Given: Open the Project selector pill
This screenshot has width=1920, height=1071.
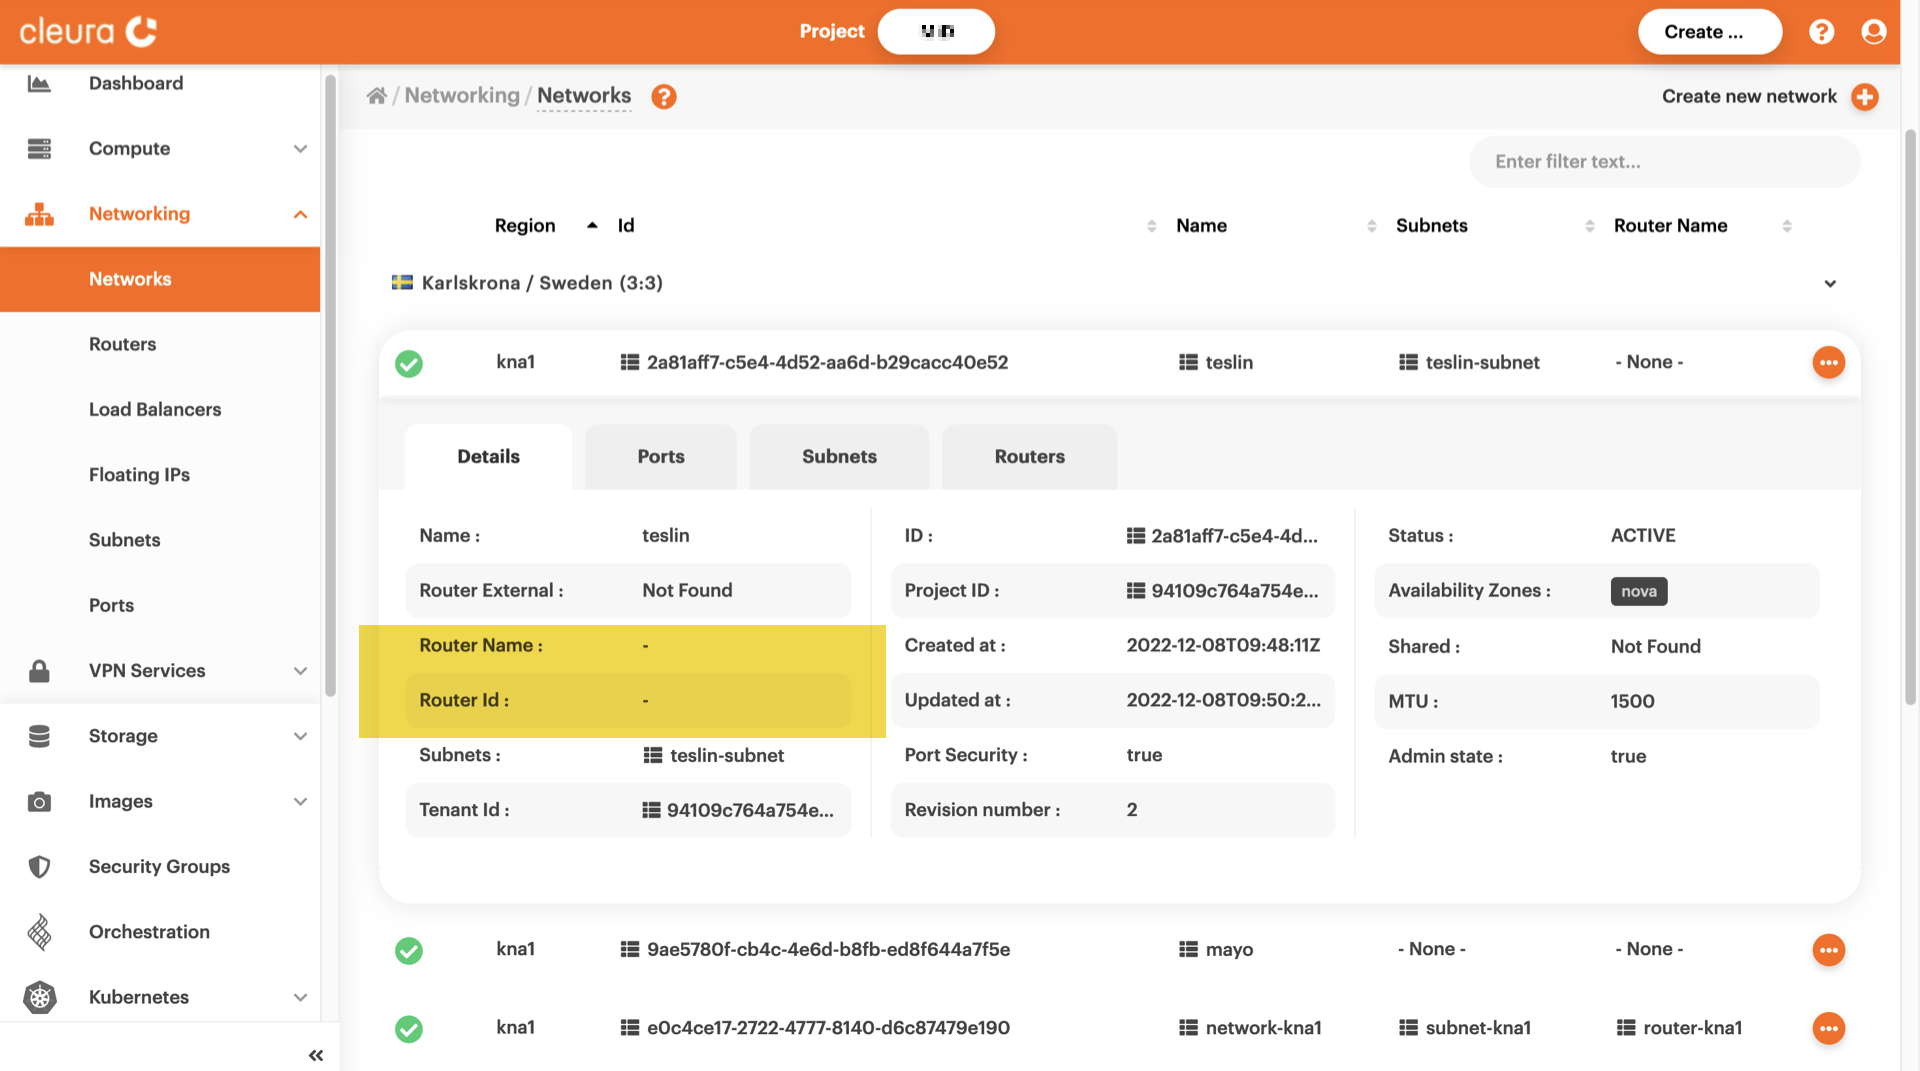Looking at the screenshot, I should [x=935, y=32].
